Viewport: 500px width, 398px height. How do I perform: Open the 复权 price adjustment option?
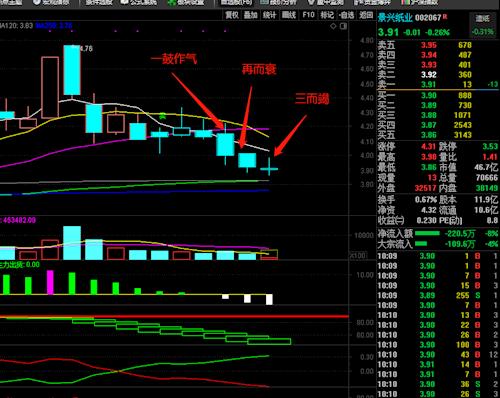(x=232, y=15)
